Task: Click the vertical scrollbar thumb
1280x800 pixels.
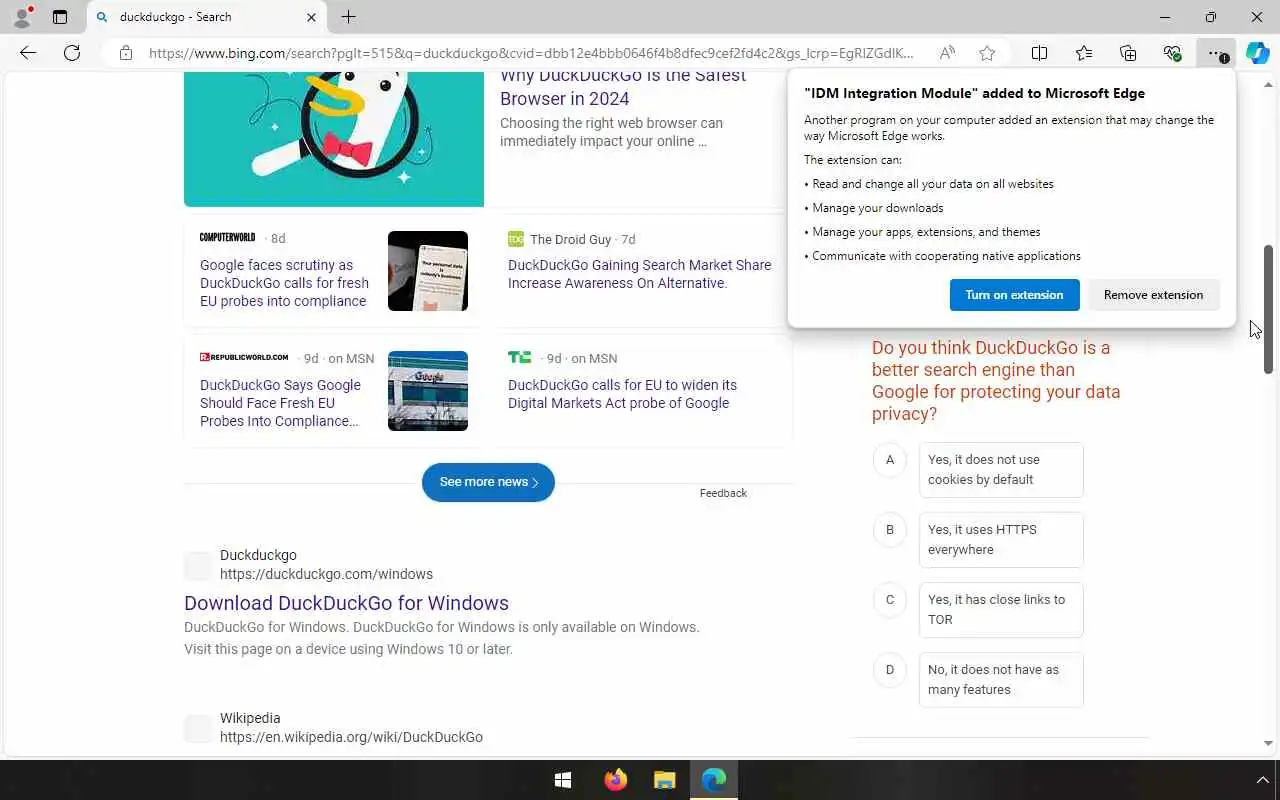Action: tap(1268, 309)
